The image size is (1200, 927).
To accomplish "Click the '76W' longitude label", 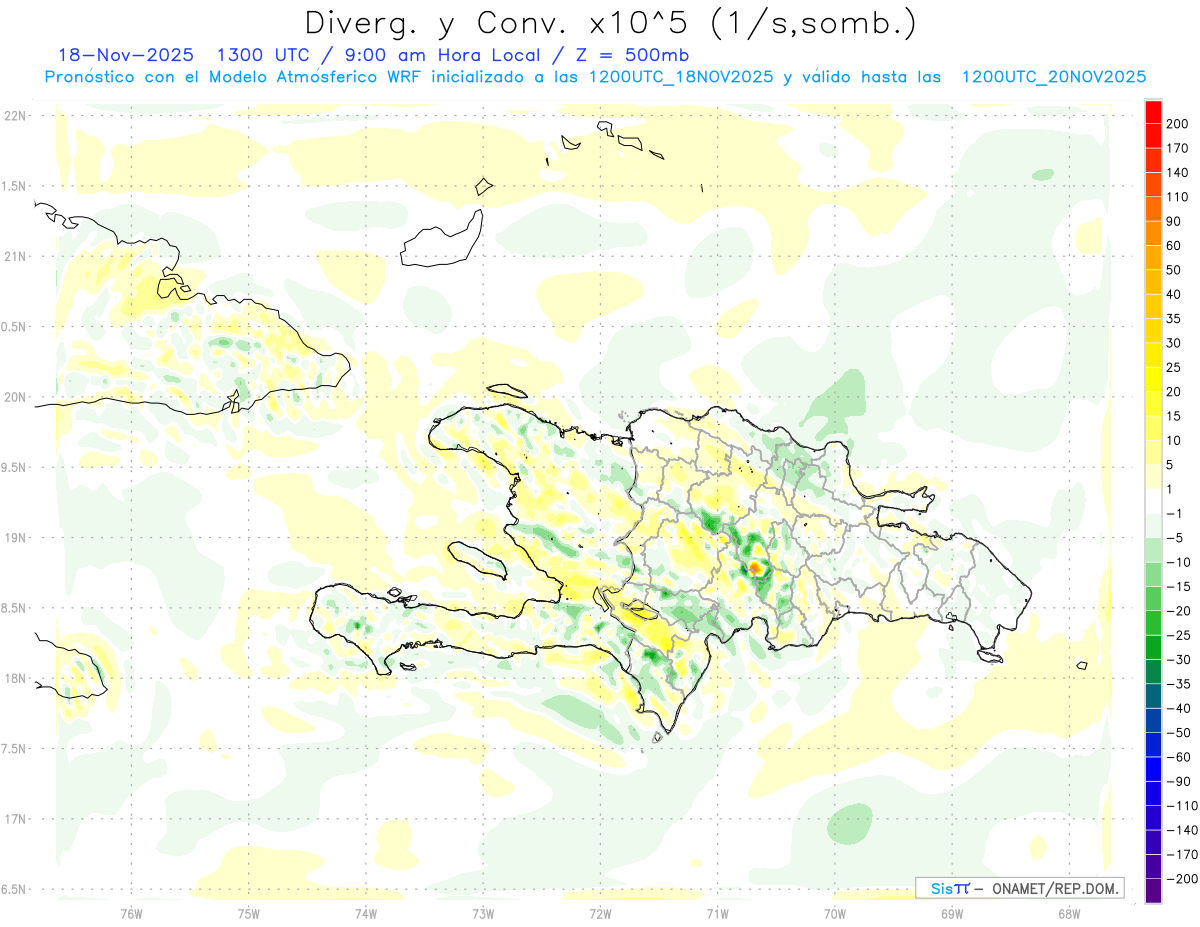I will 131,913.
